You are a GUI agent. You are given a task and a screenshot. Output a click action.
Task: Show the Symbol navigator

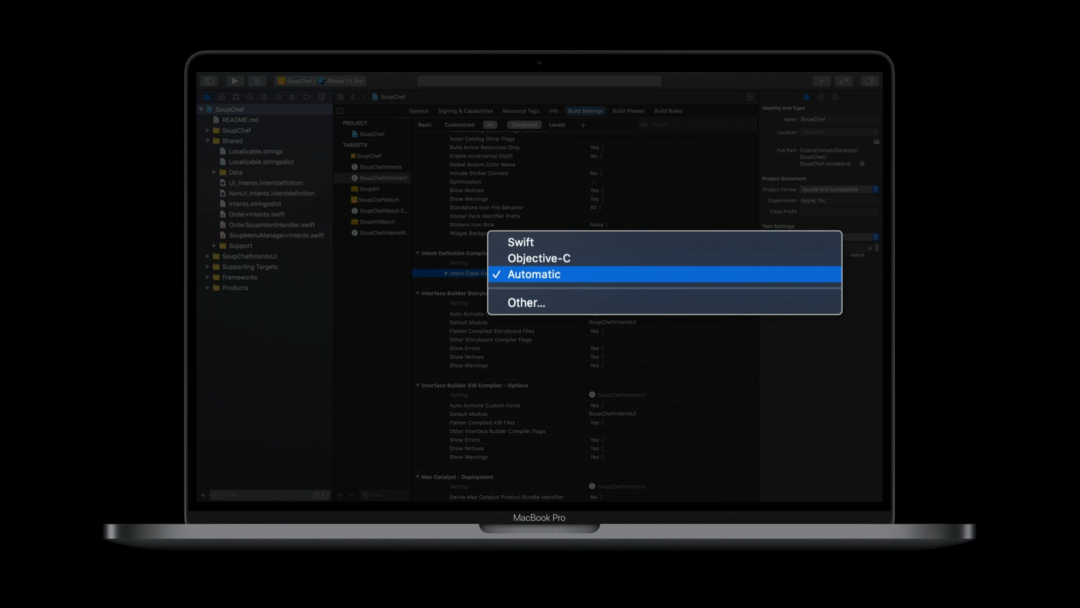pos(236,97)
